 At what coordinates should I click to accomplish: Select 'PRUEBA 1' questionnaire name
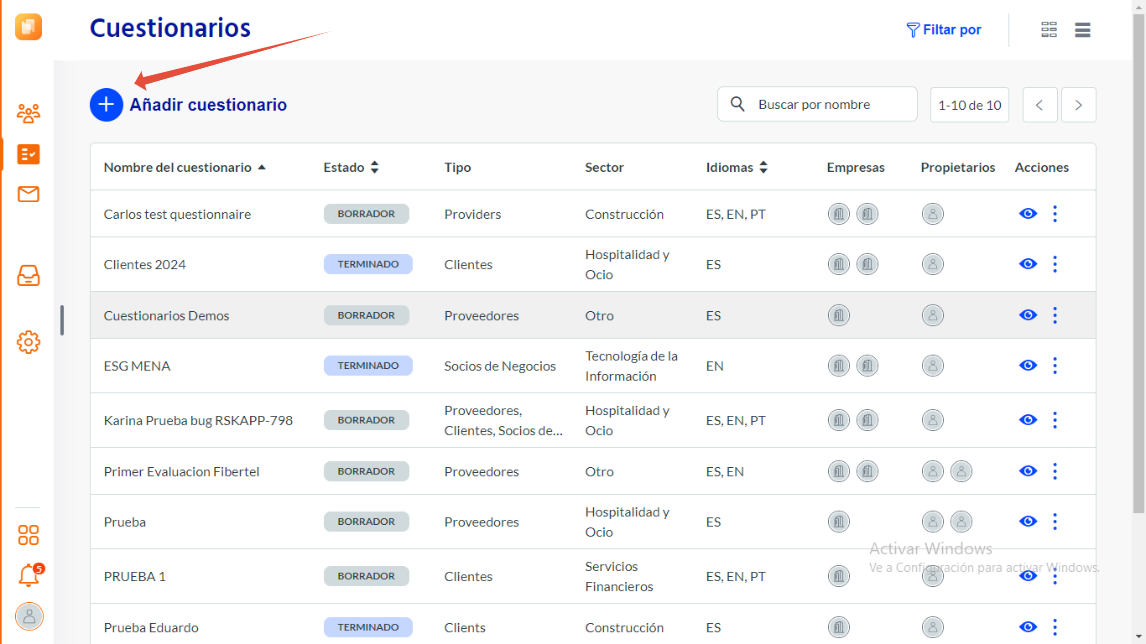tap(134, 576)
